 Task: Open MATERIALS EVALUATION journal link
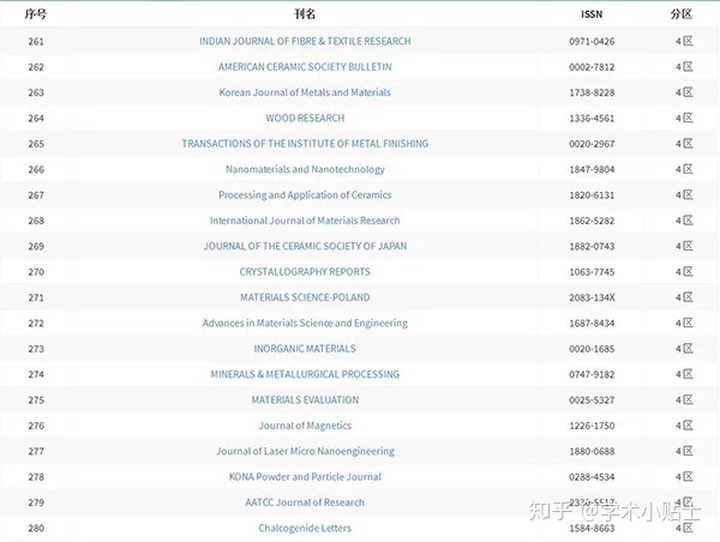305,400
